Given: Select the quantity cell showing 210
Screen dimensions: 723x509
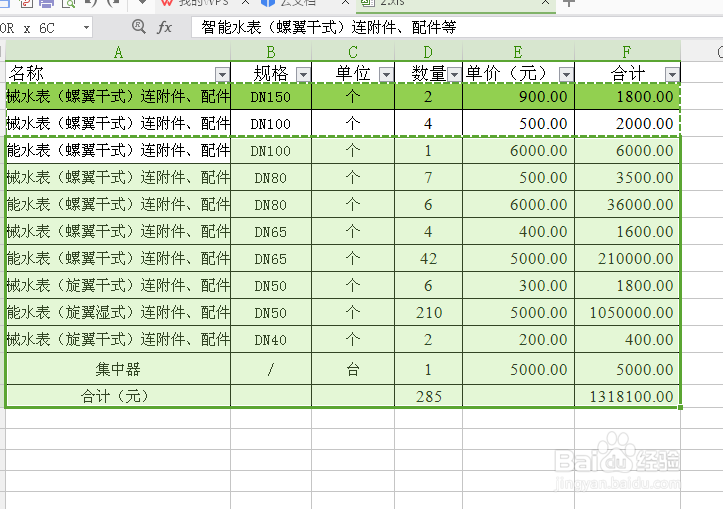Looking at the screenshot, I should 428,313.
